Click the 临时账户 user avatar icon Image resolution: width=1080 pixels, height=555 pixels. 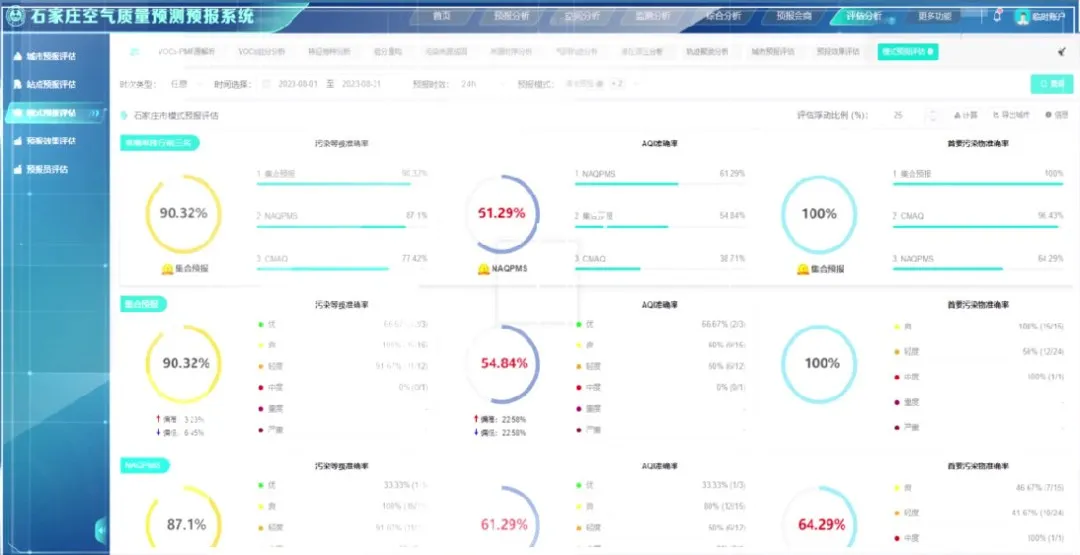(x=1022, y=17)
